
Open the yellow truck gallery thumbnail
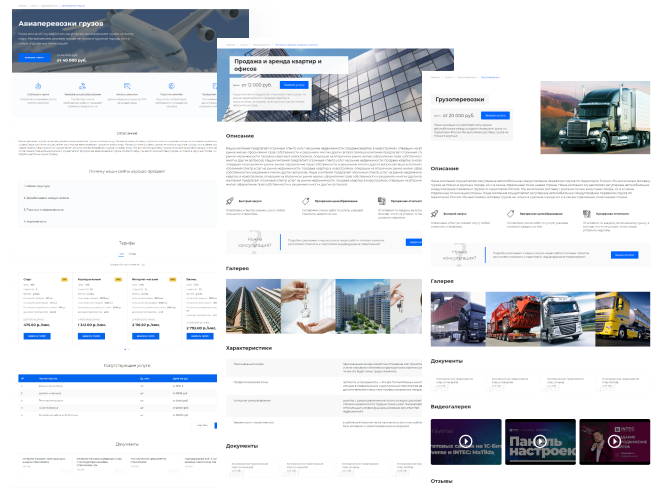[622, 319]
